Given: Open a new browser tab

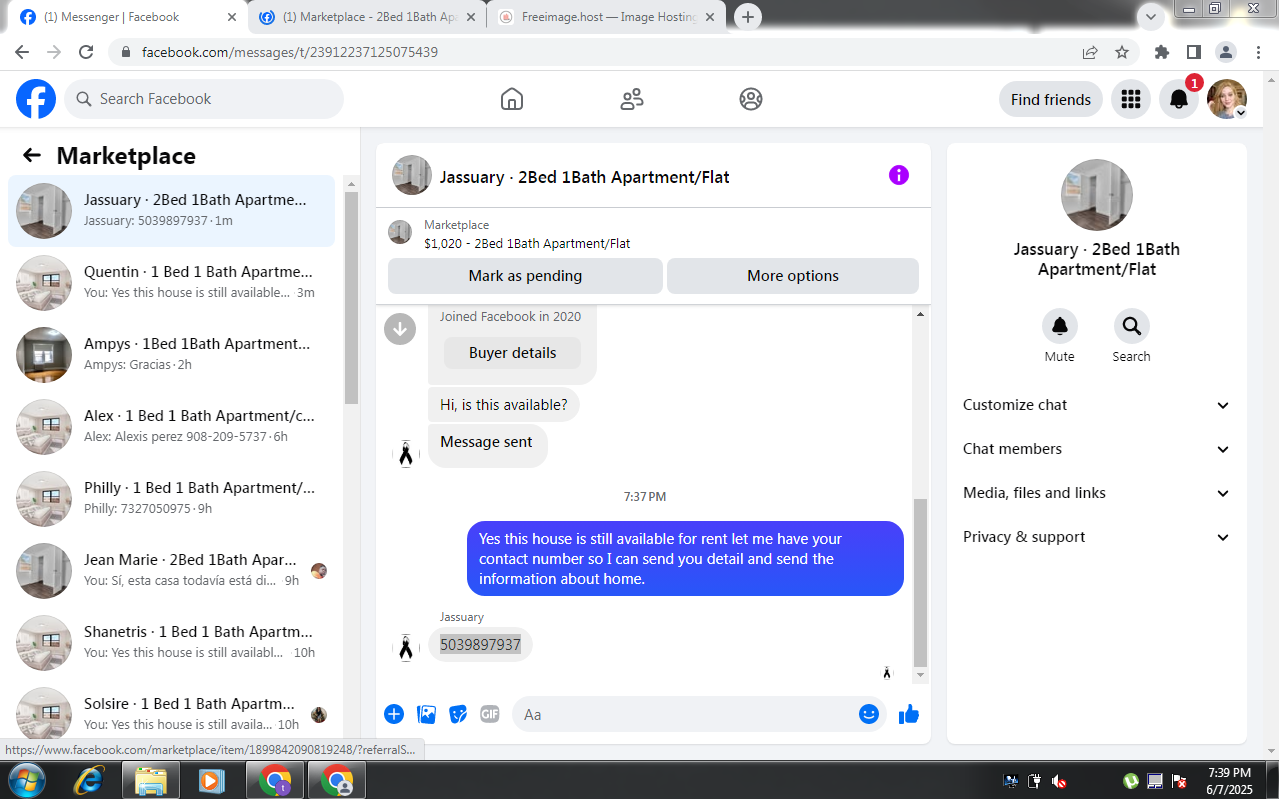Looking at the screenshot, I should tap(747, 17).
